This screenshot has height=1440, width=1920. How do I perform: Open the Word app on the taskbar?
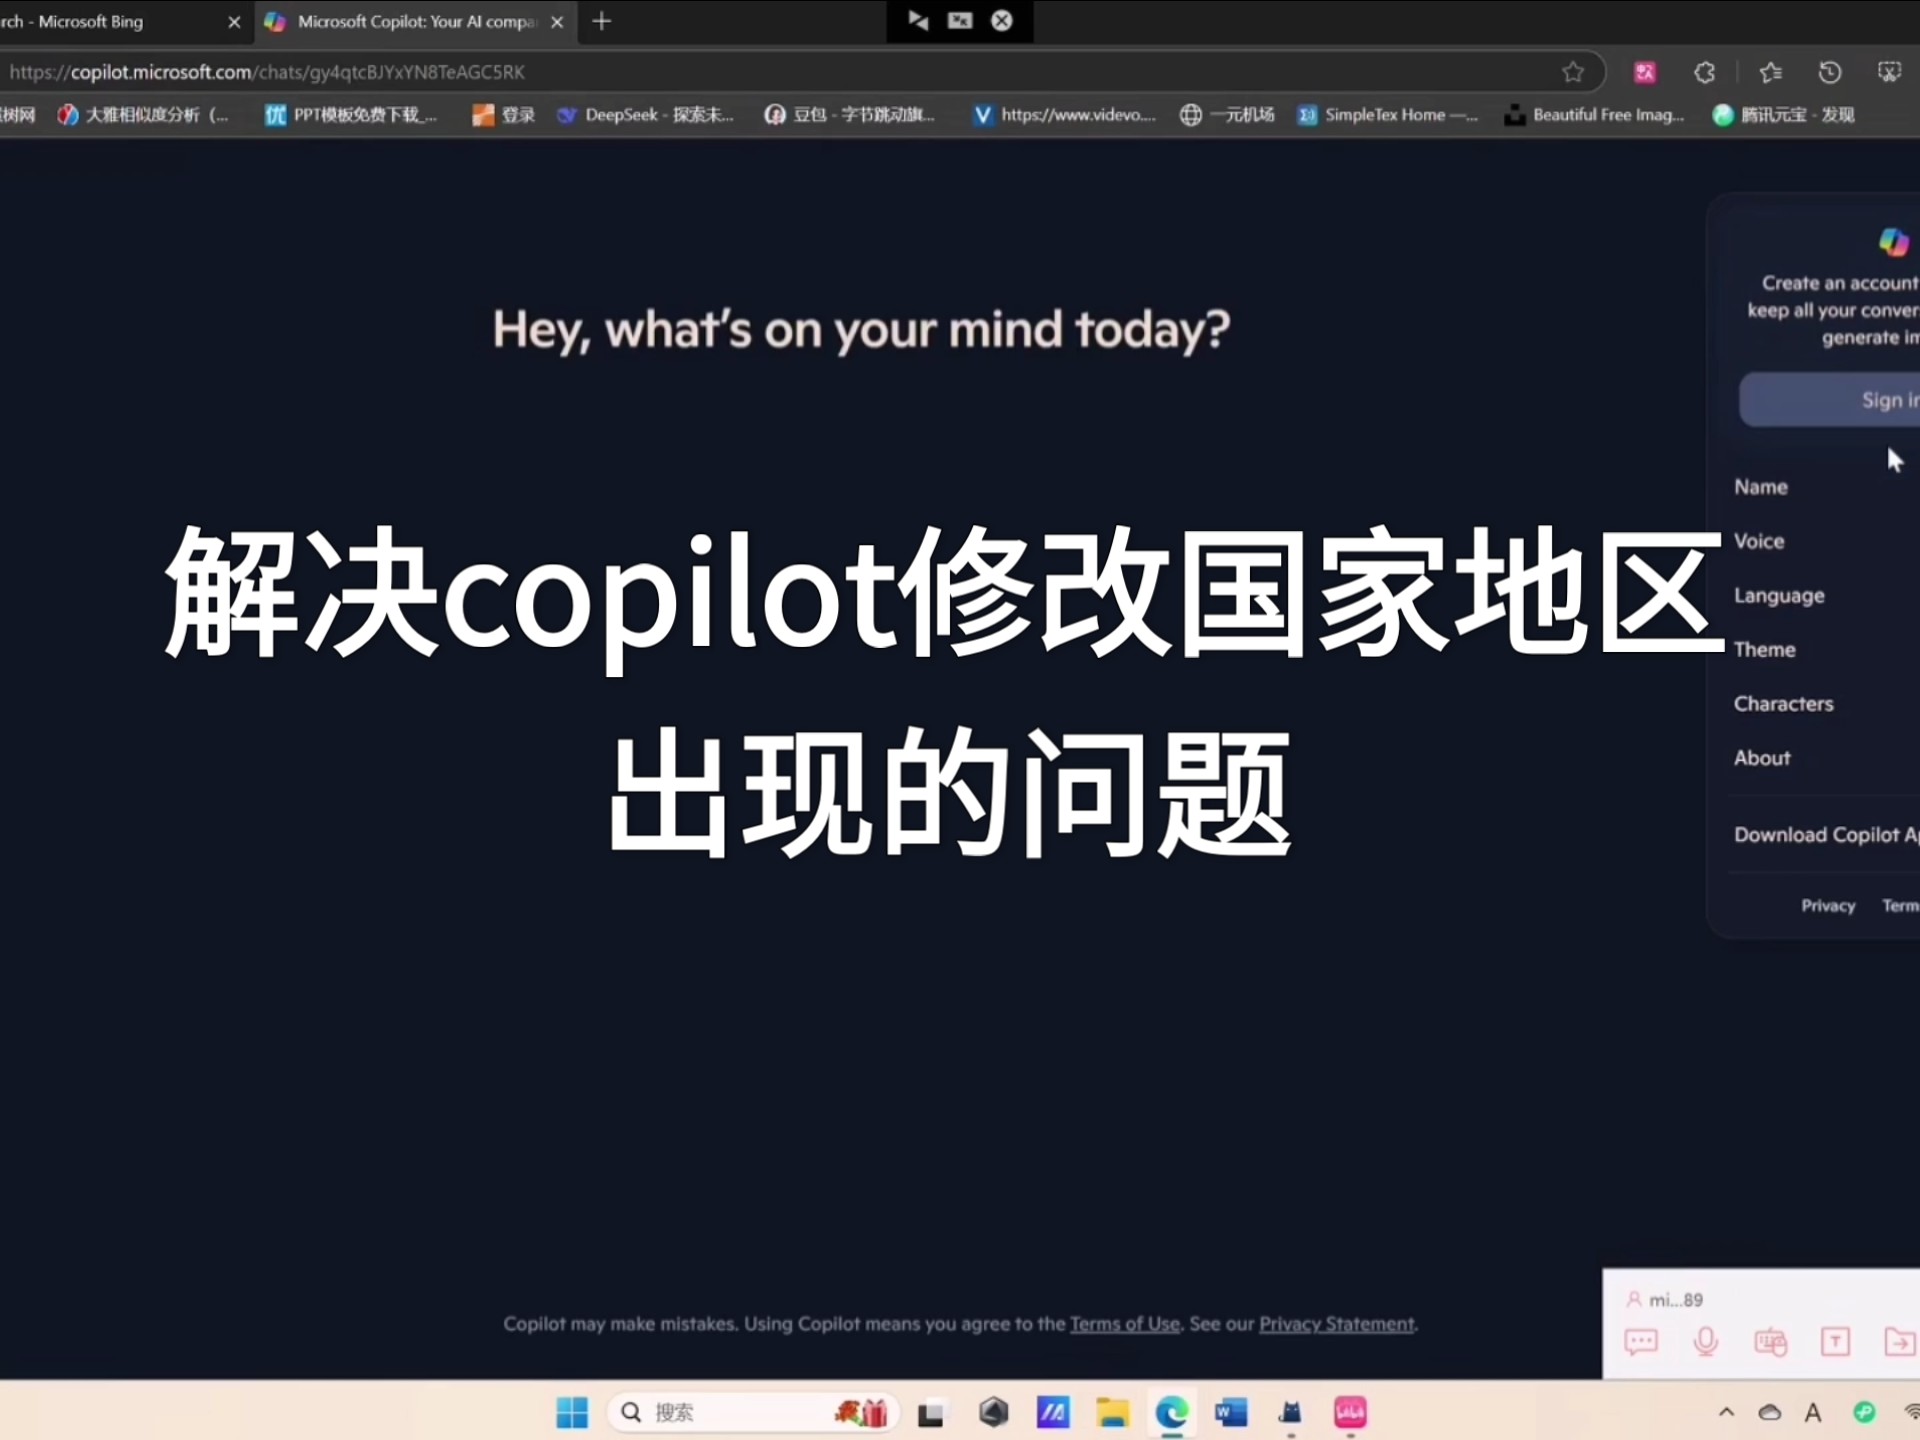(1231, 1412)
